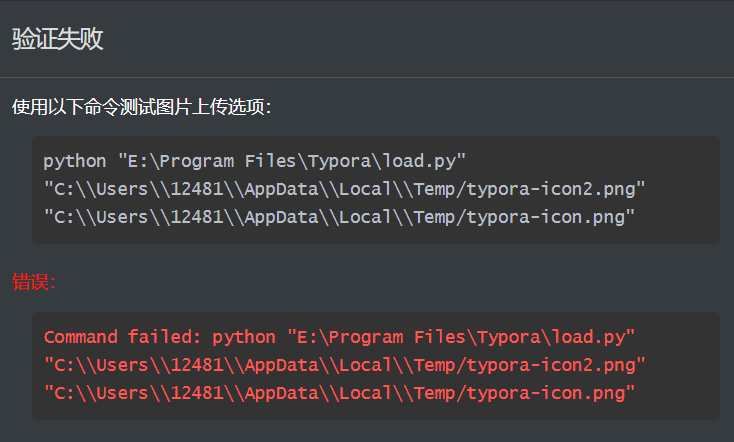
Task: Click the red 错误 label
Action: point(34,283)
